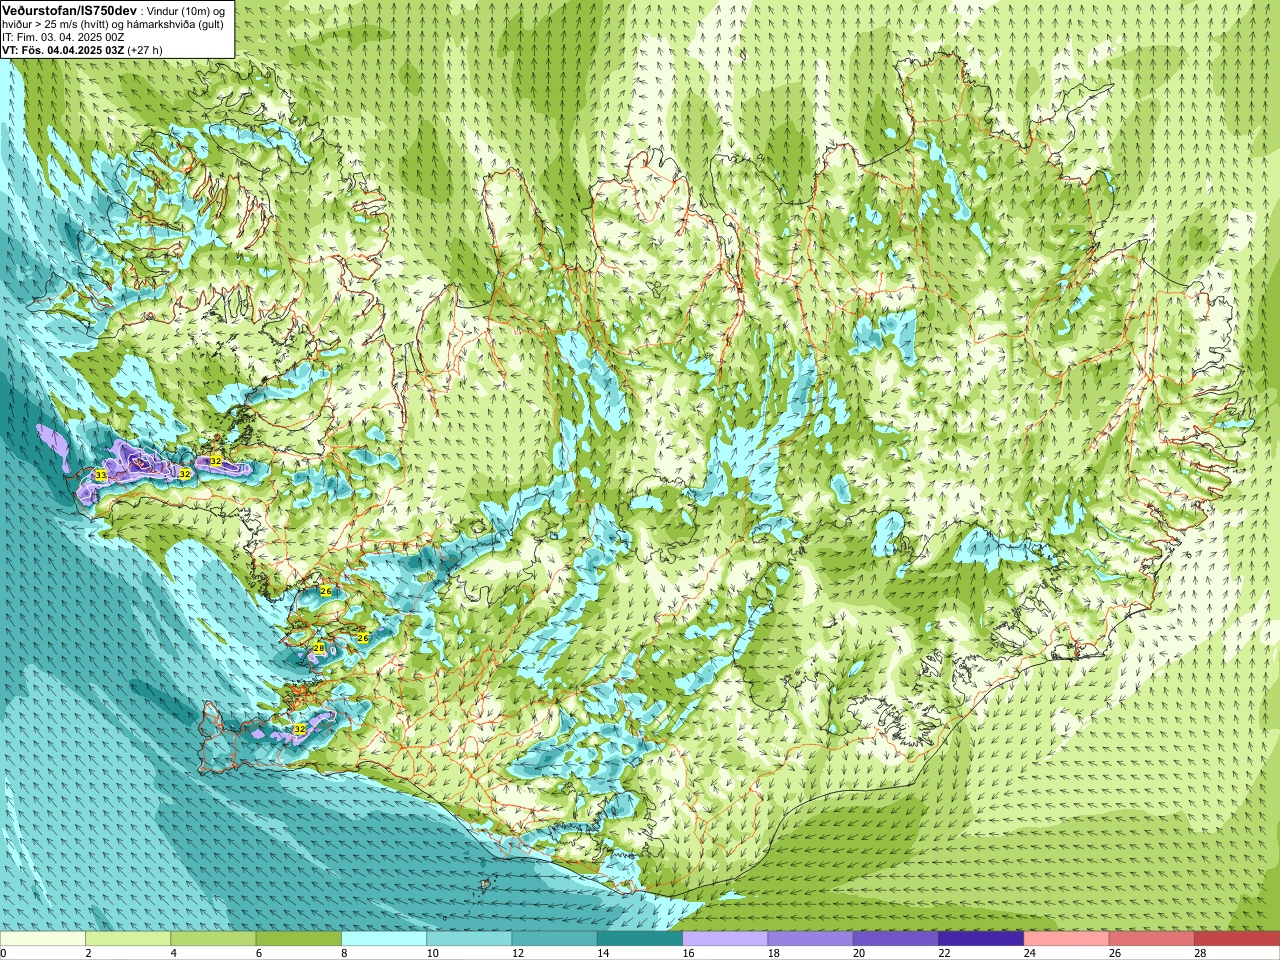Click the '(+27 h)' forecast offset text
This screenshot has height=960, width=1280.
pyautogui.click(x=146, y=50)
